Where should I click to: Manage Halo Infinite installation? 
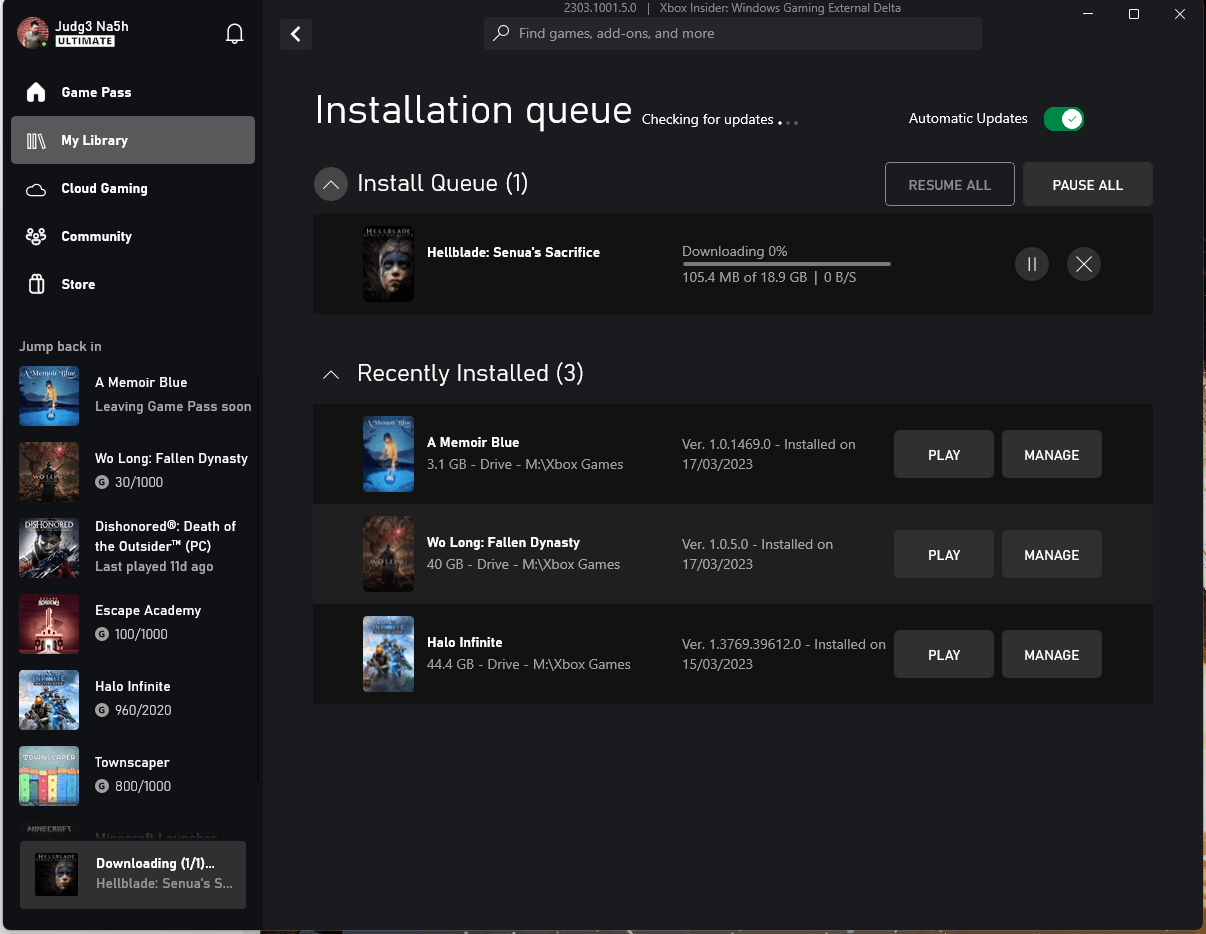(1052, 655)
